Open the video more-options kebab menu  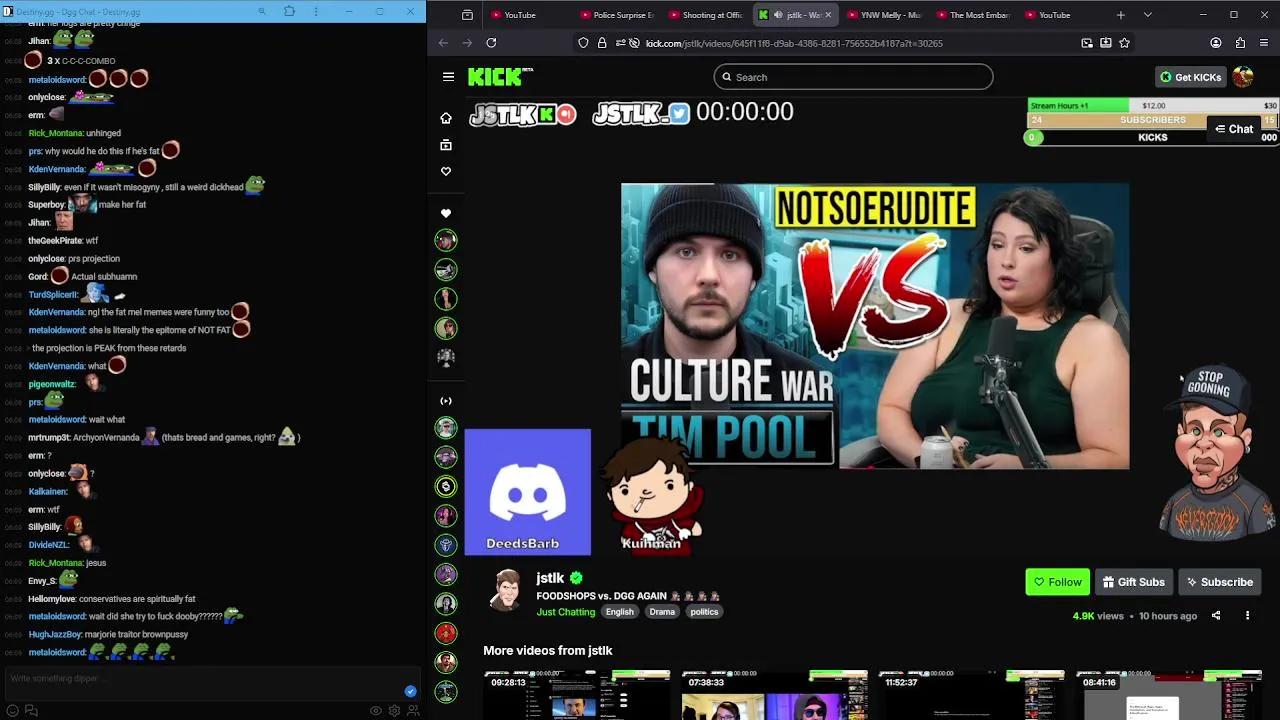(1247, 616)
